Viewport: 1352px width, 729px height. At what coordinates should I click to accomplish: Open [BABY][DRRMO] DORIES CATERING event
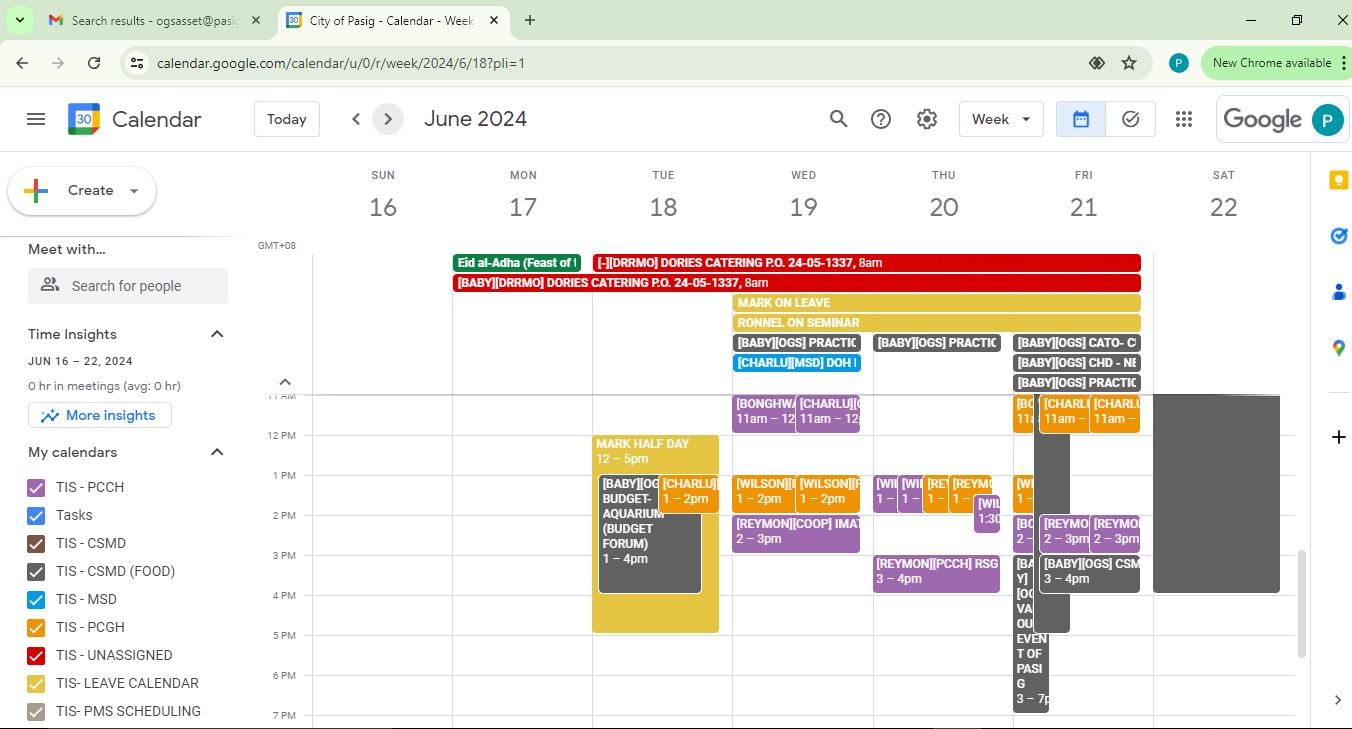coord(797,283)
